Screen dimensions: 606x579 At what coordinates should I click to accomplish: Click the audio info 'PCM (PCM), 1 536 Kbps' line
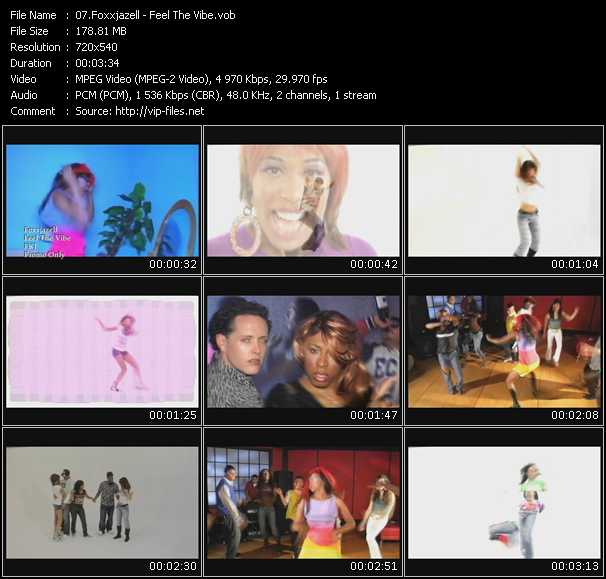pyautogui.click(x=226, y=95)
